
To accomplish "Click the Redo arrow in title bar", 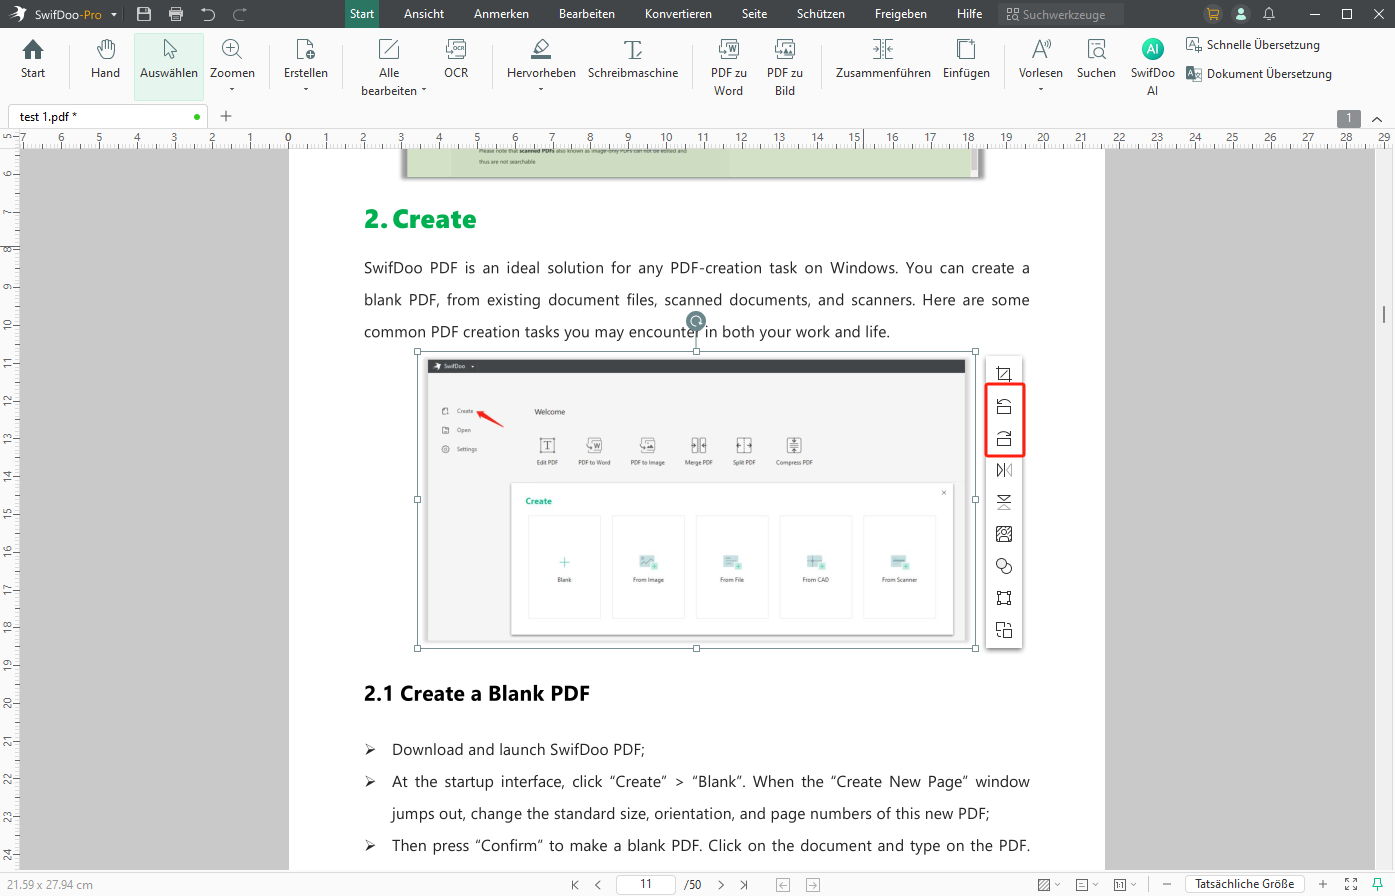I will pos(240,14).
